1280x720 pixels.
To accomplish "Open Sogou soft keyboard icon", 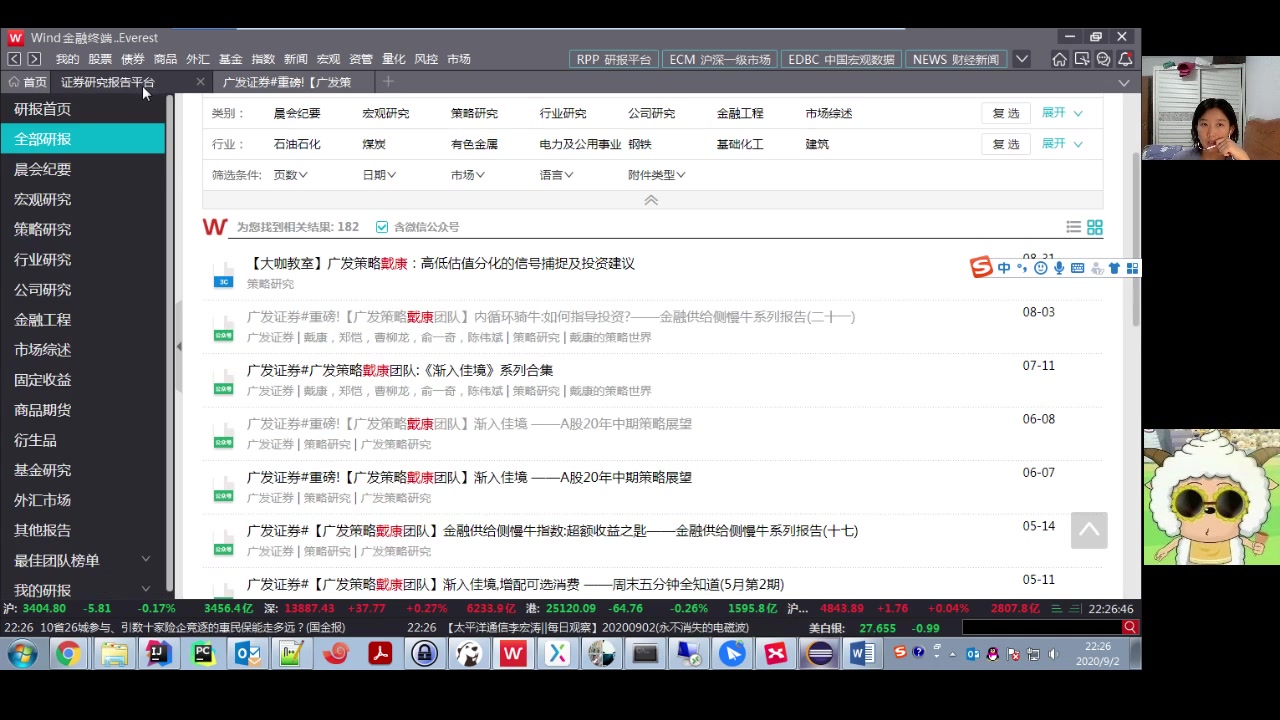I will (x=1077, y=268).
